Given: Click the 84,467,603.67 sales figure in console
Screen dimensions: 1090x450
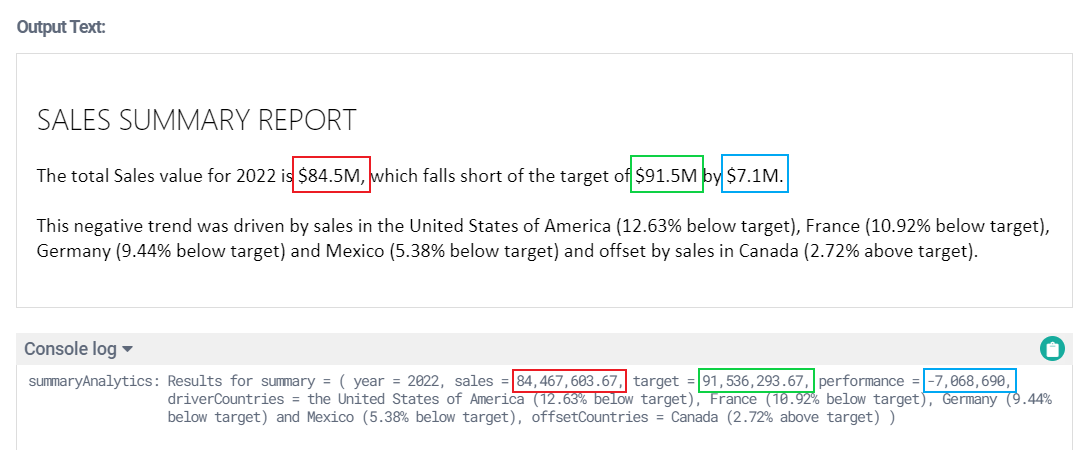Looking at the screenshot, I should (x=569, y=381).
